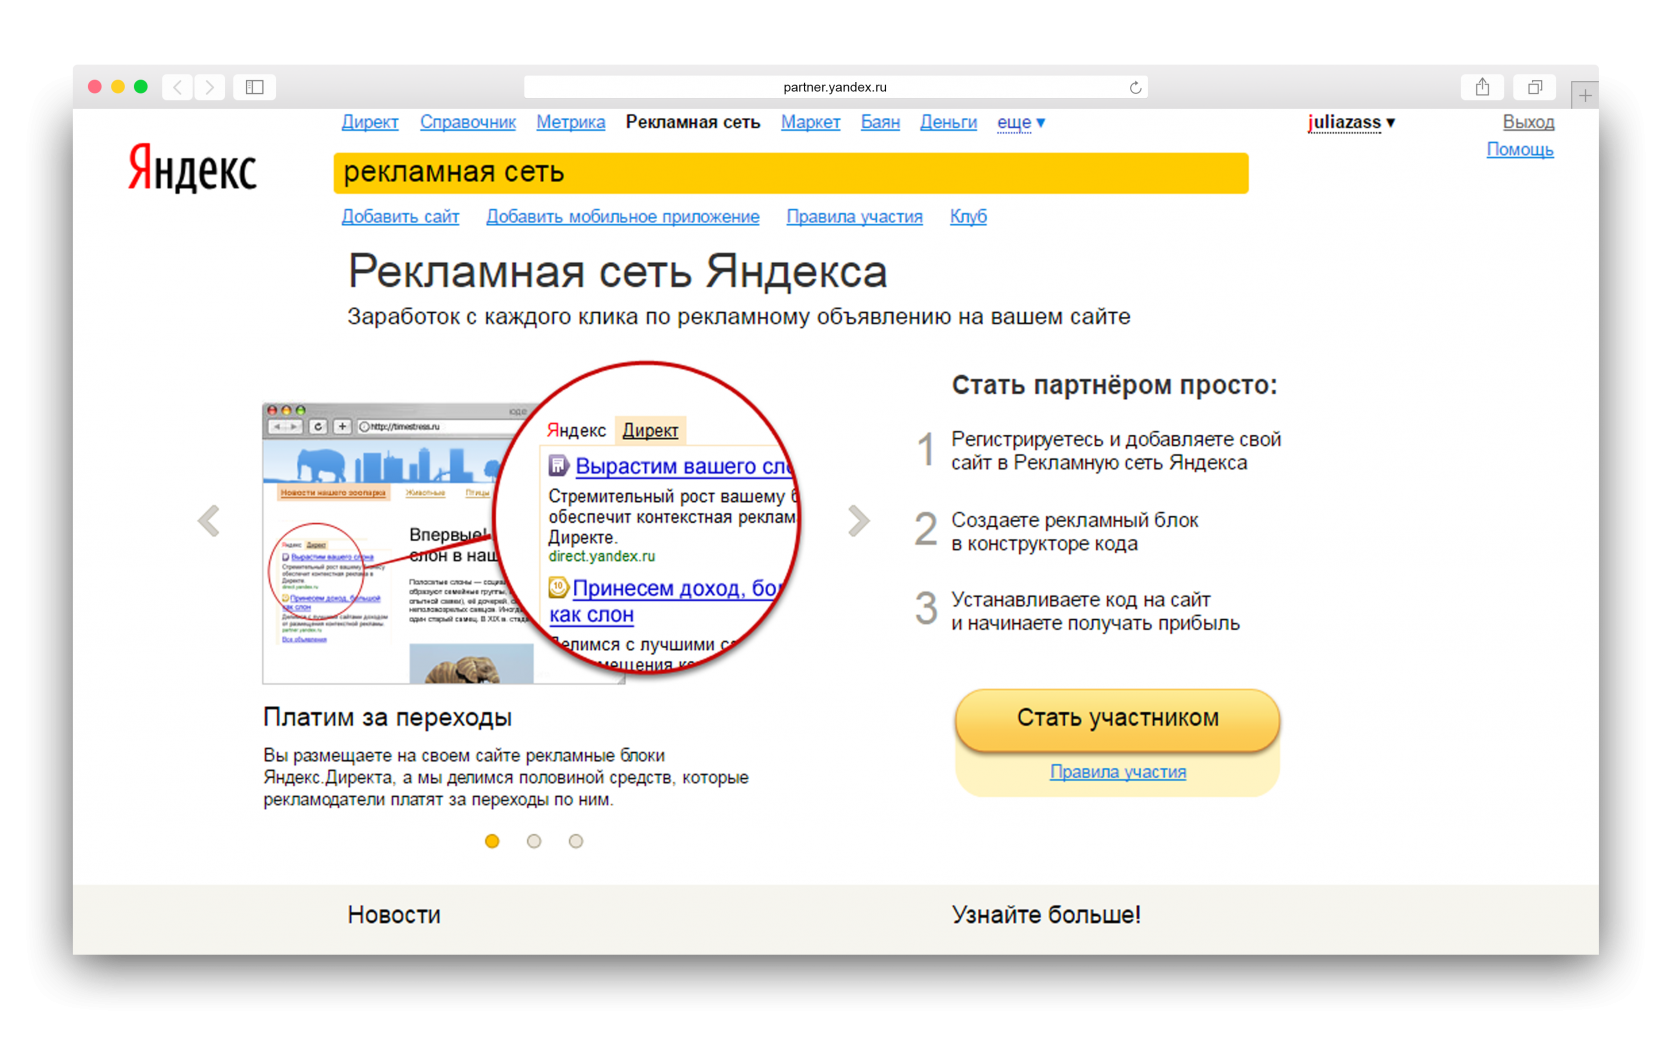Click the partner.yandex.ru address bar

835,87
